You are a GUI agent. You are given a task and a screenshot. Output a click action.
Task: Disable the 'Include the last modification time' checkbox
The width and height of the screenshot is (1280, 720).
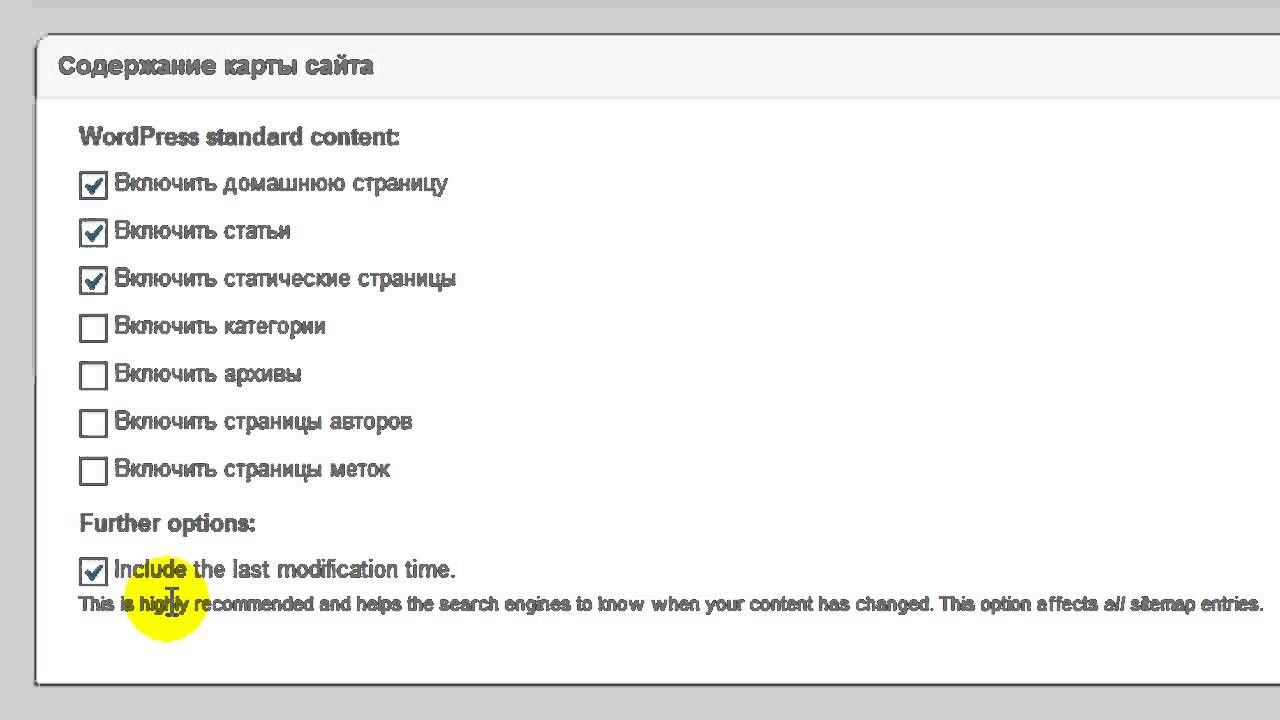coord(93,572)
